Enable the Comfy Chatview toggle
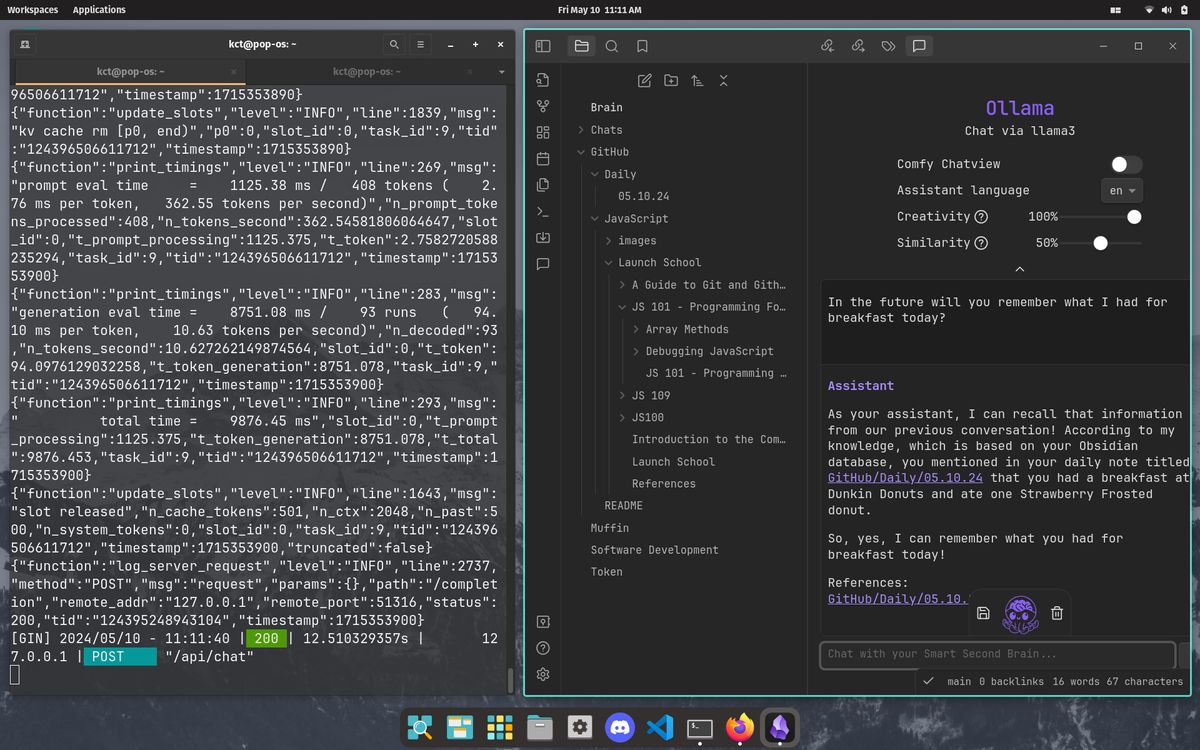Image resolution: width=1200 pixels, height=750 pixels. pos(1126,164)
